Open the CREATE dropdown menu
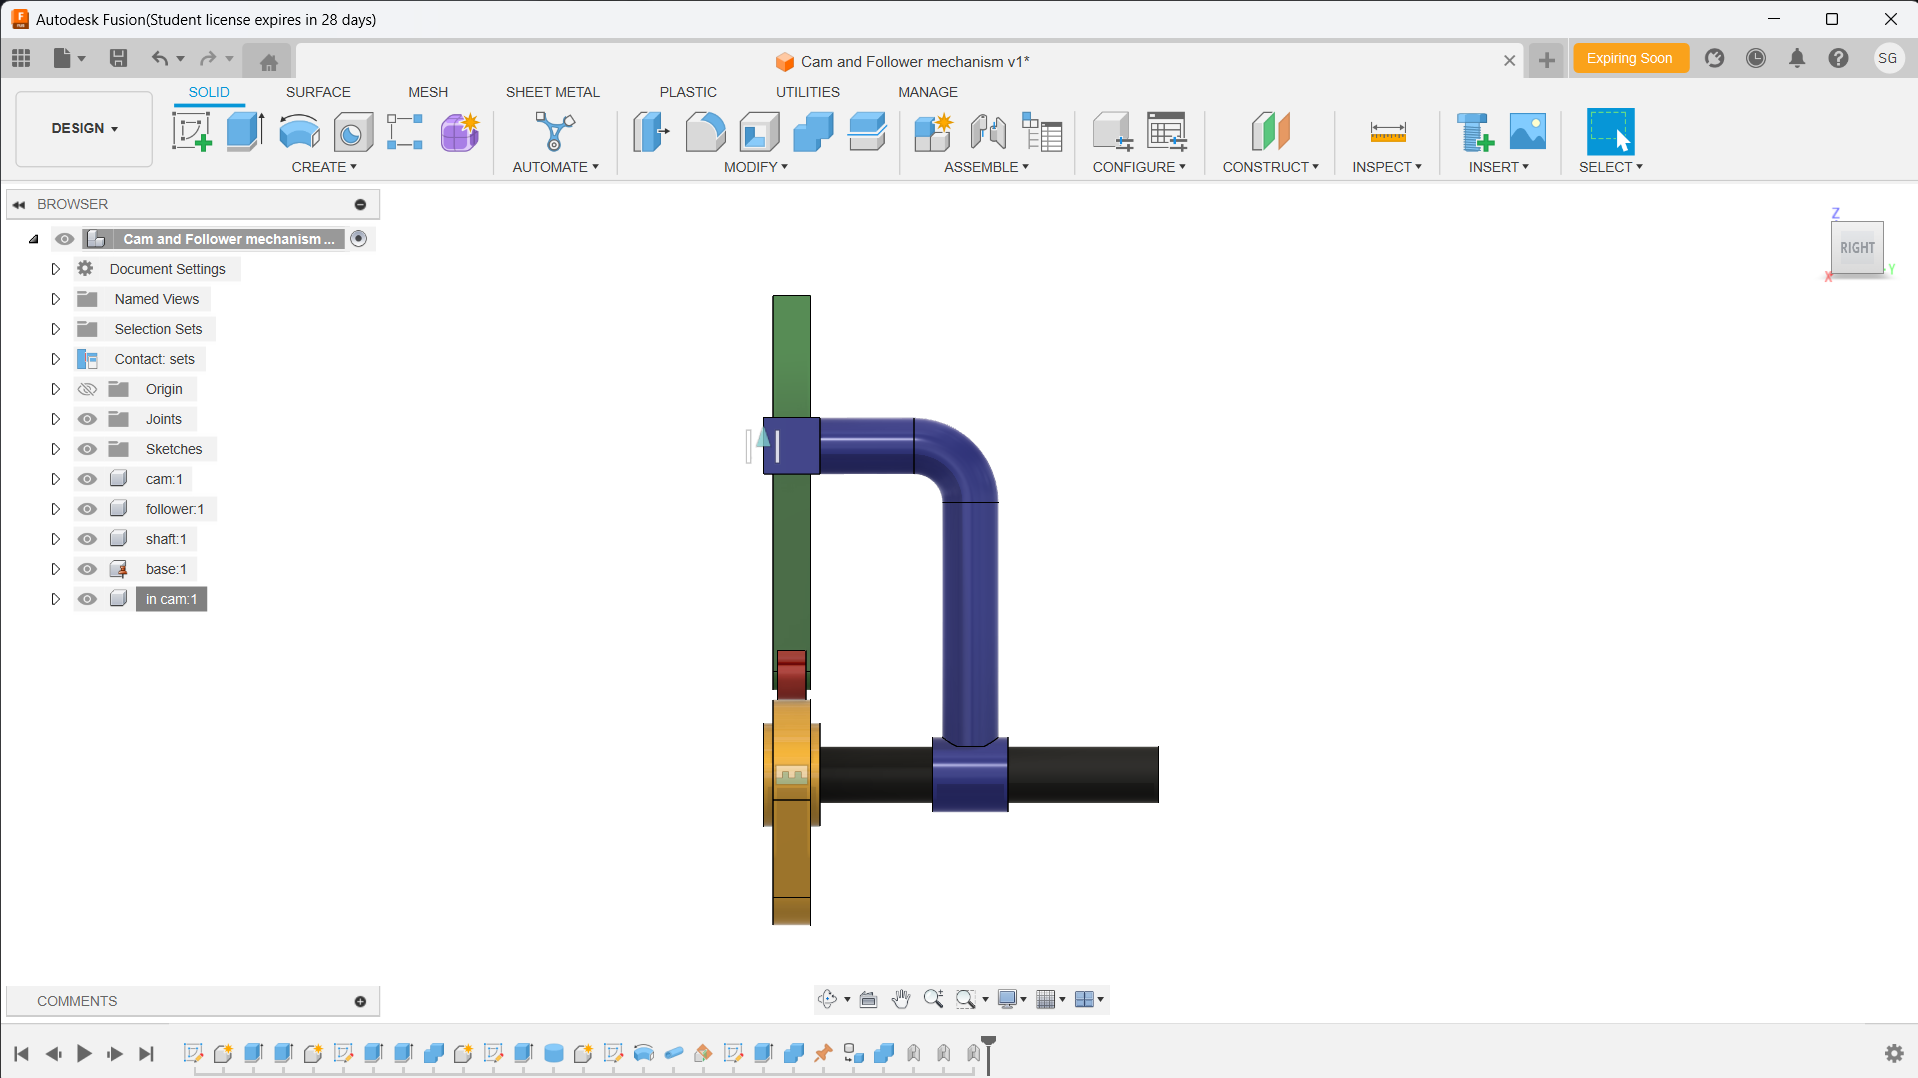This screenshot has height=1078, width=1918. point(324,167)
